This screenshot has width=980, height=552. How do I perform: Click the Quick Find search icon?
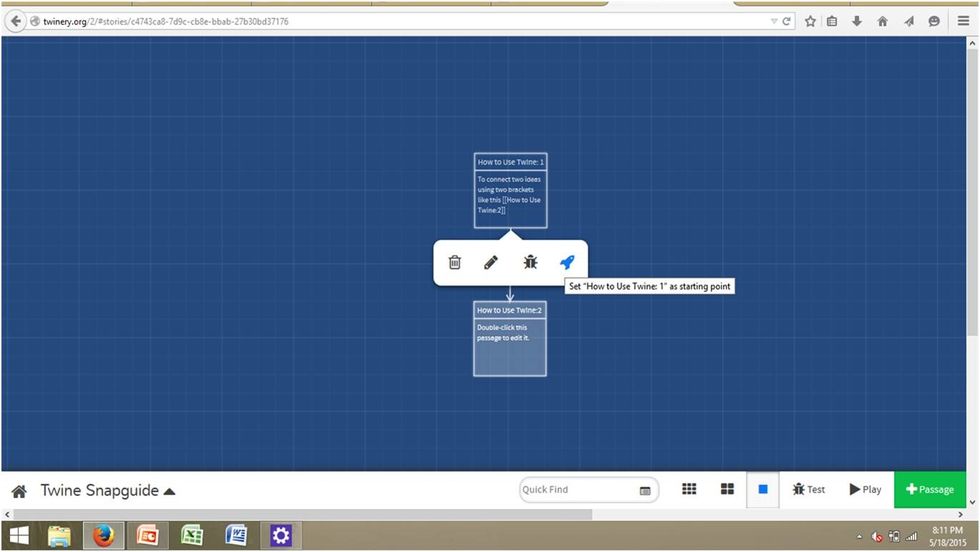pos(645,491)
